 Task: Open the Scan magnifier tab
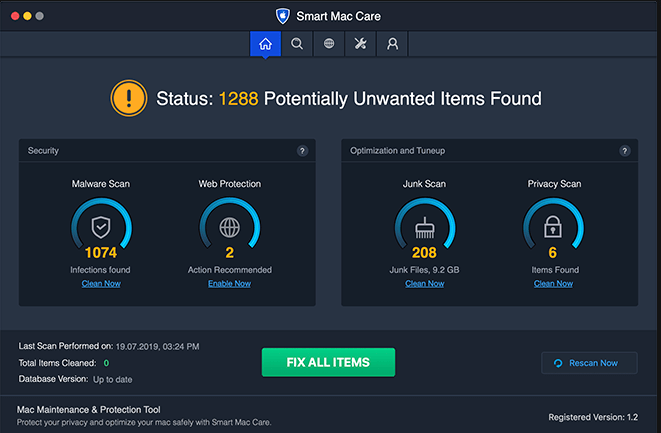pyautogui.click(x=297, y=43)
